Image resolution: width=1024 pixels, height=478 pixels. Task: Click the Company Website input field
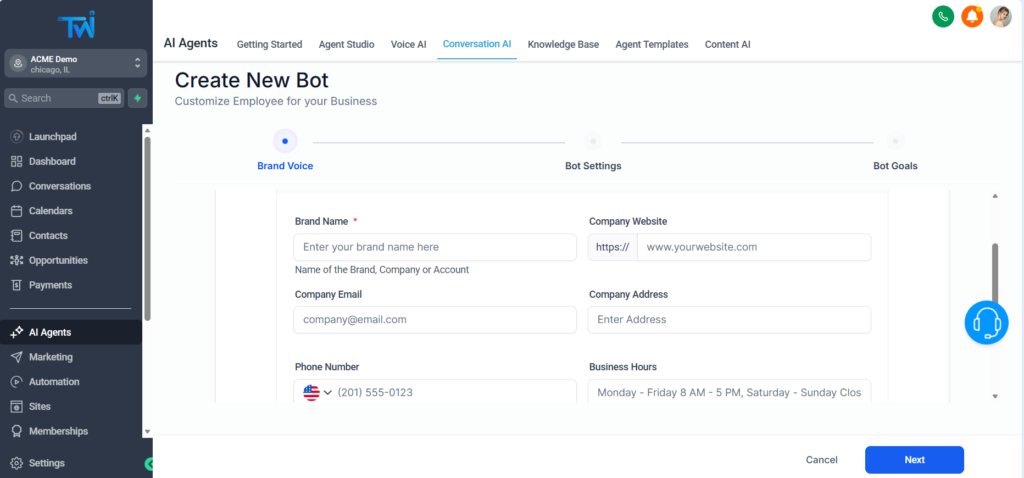pyautogui.click(x=754, y=247)
